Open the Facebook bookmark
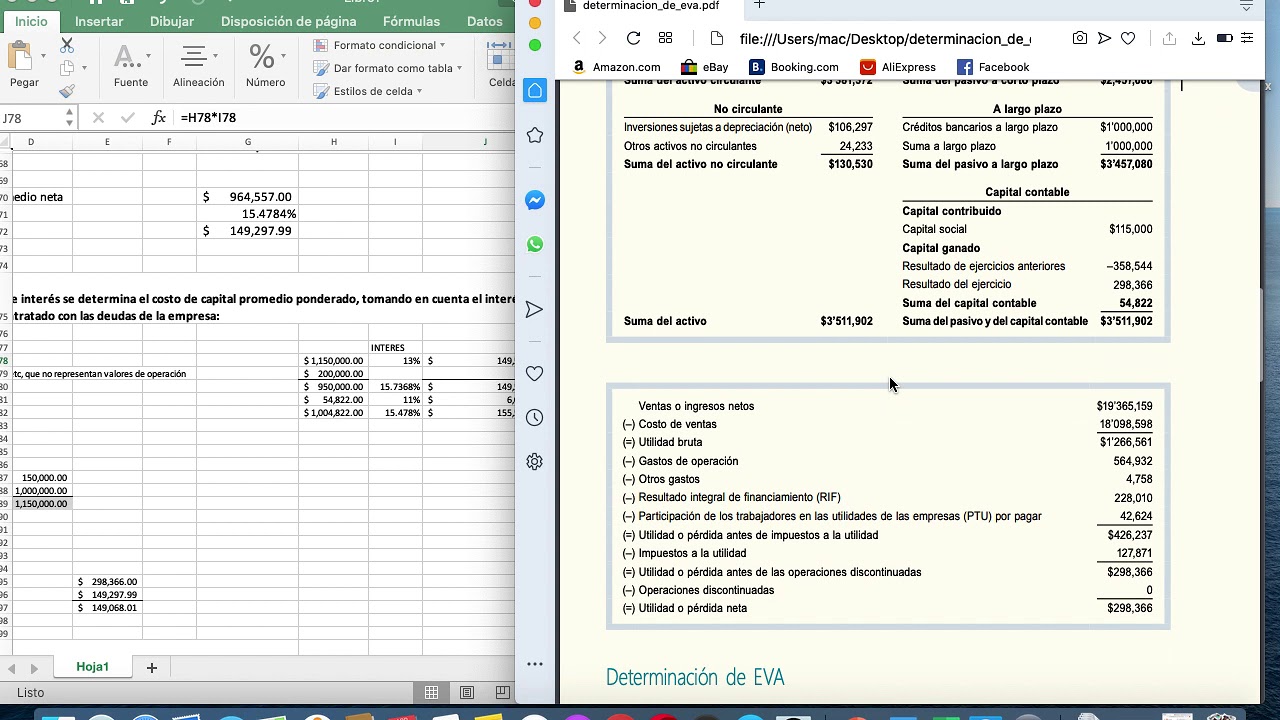The height and width of the screenshot is (720, 1280). tap(993, 67)
